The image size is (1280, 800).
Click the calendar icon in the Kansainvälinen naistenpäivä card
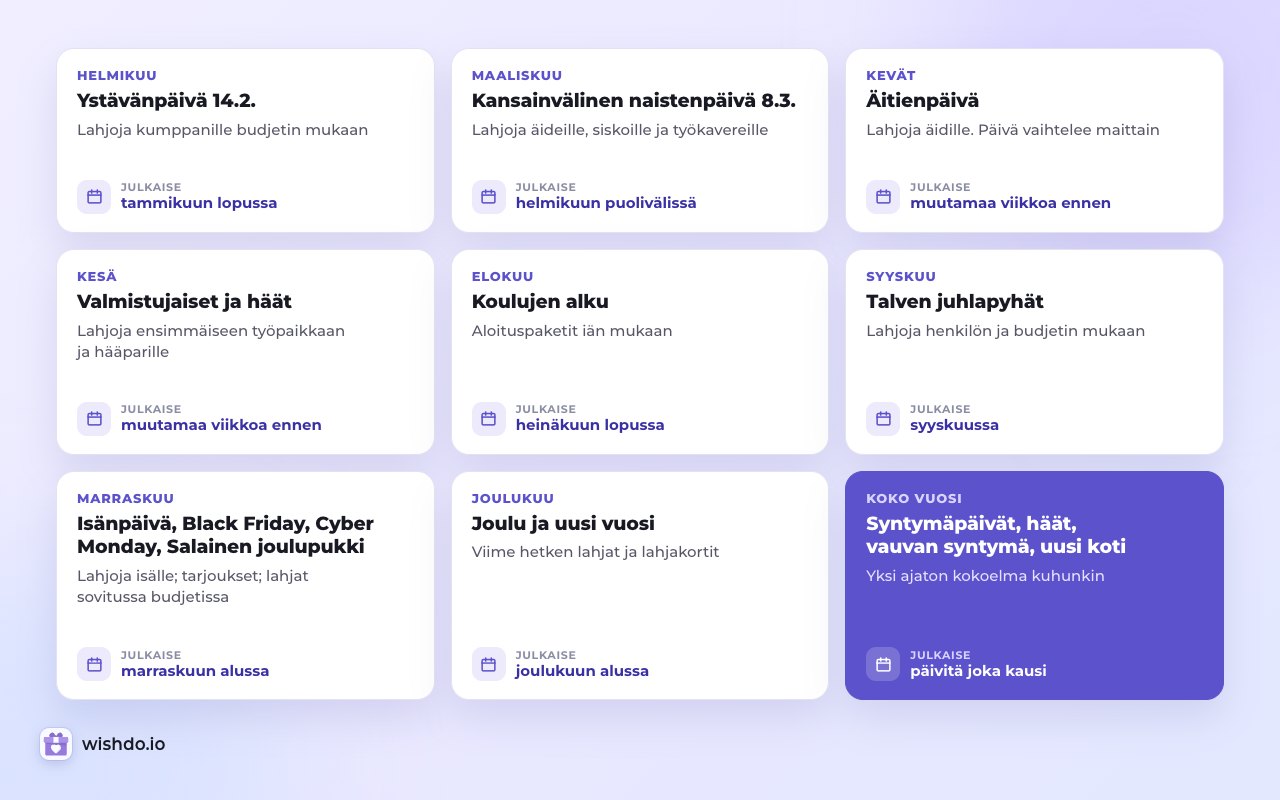(x=489, y=196)
